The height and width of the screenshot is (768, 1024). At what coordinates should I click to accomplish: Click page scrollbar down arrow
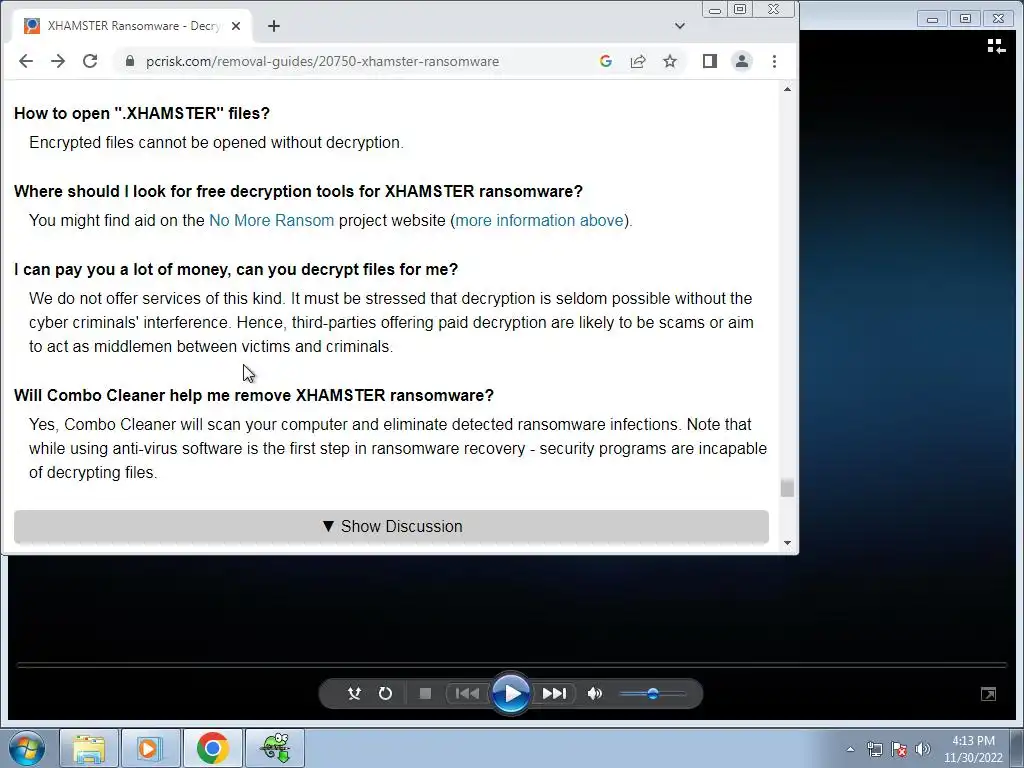788,543
